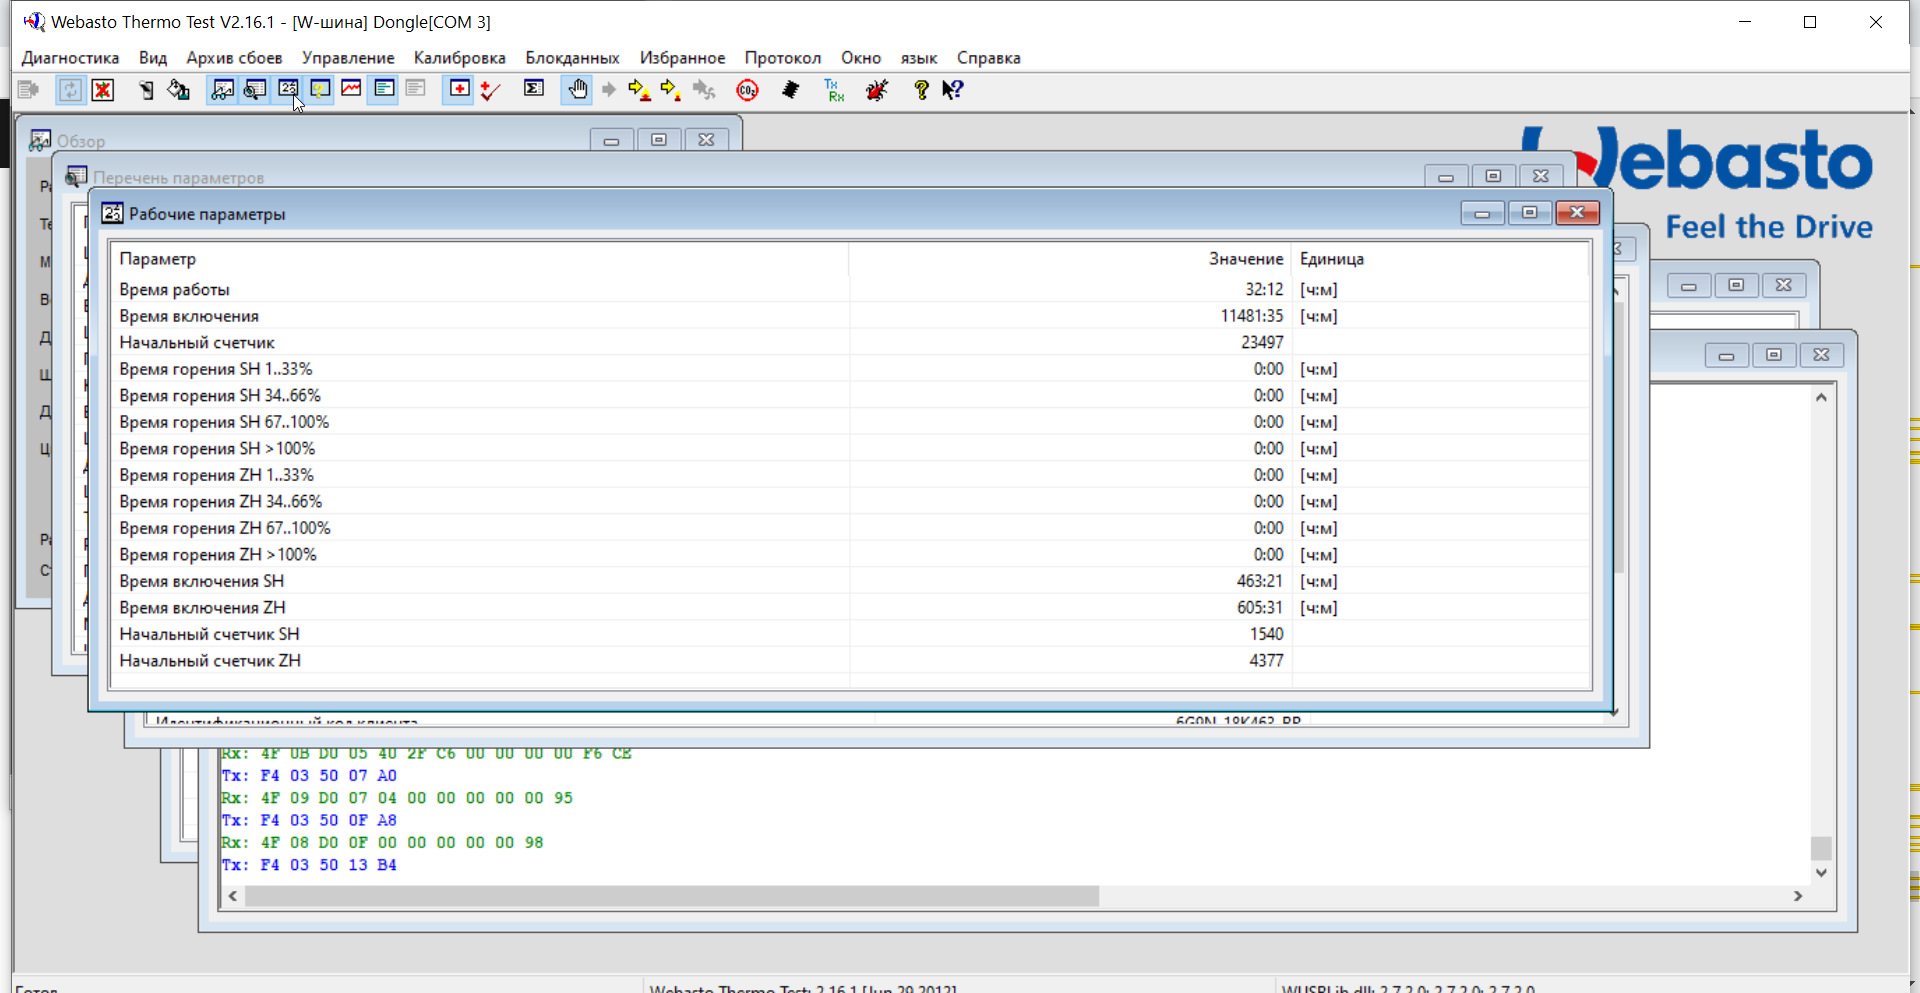
Task: Click the context help arrow-question icon
Action: pyautogui.click(x=952, y=90)
